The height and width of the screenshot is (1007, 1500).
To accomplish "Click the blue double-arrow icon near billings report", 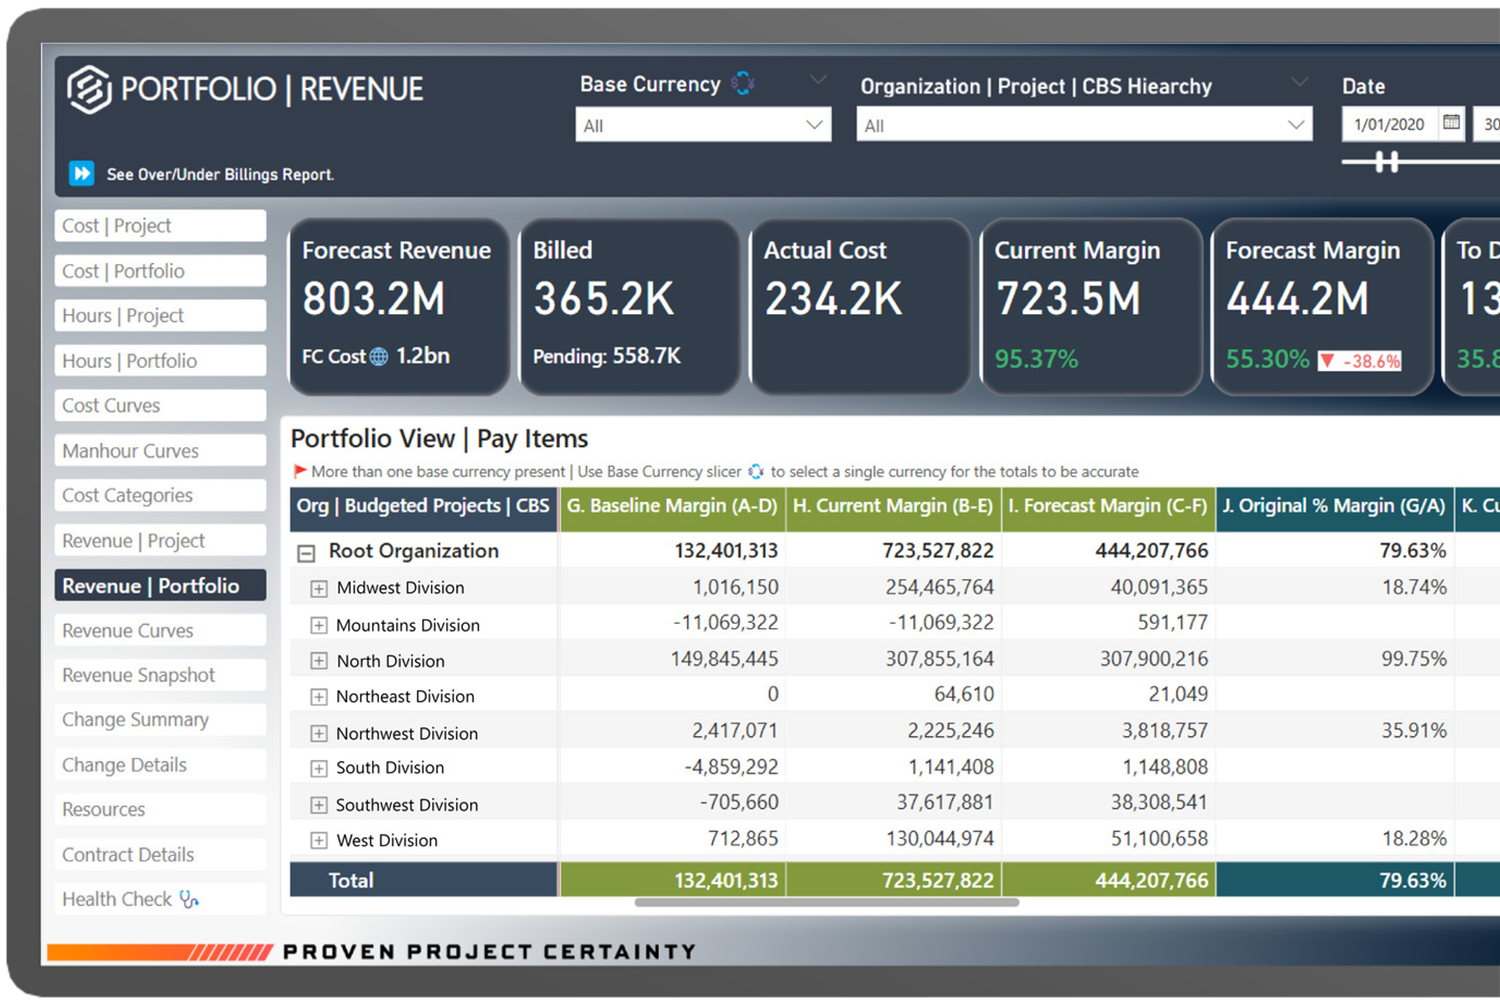I will (x=81, y=173).
